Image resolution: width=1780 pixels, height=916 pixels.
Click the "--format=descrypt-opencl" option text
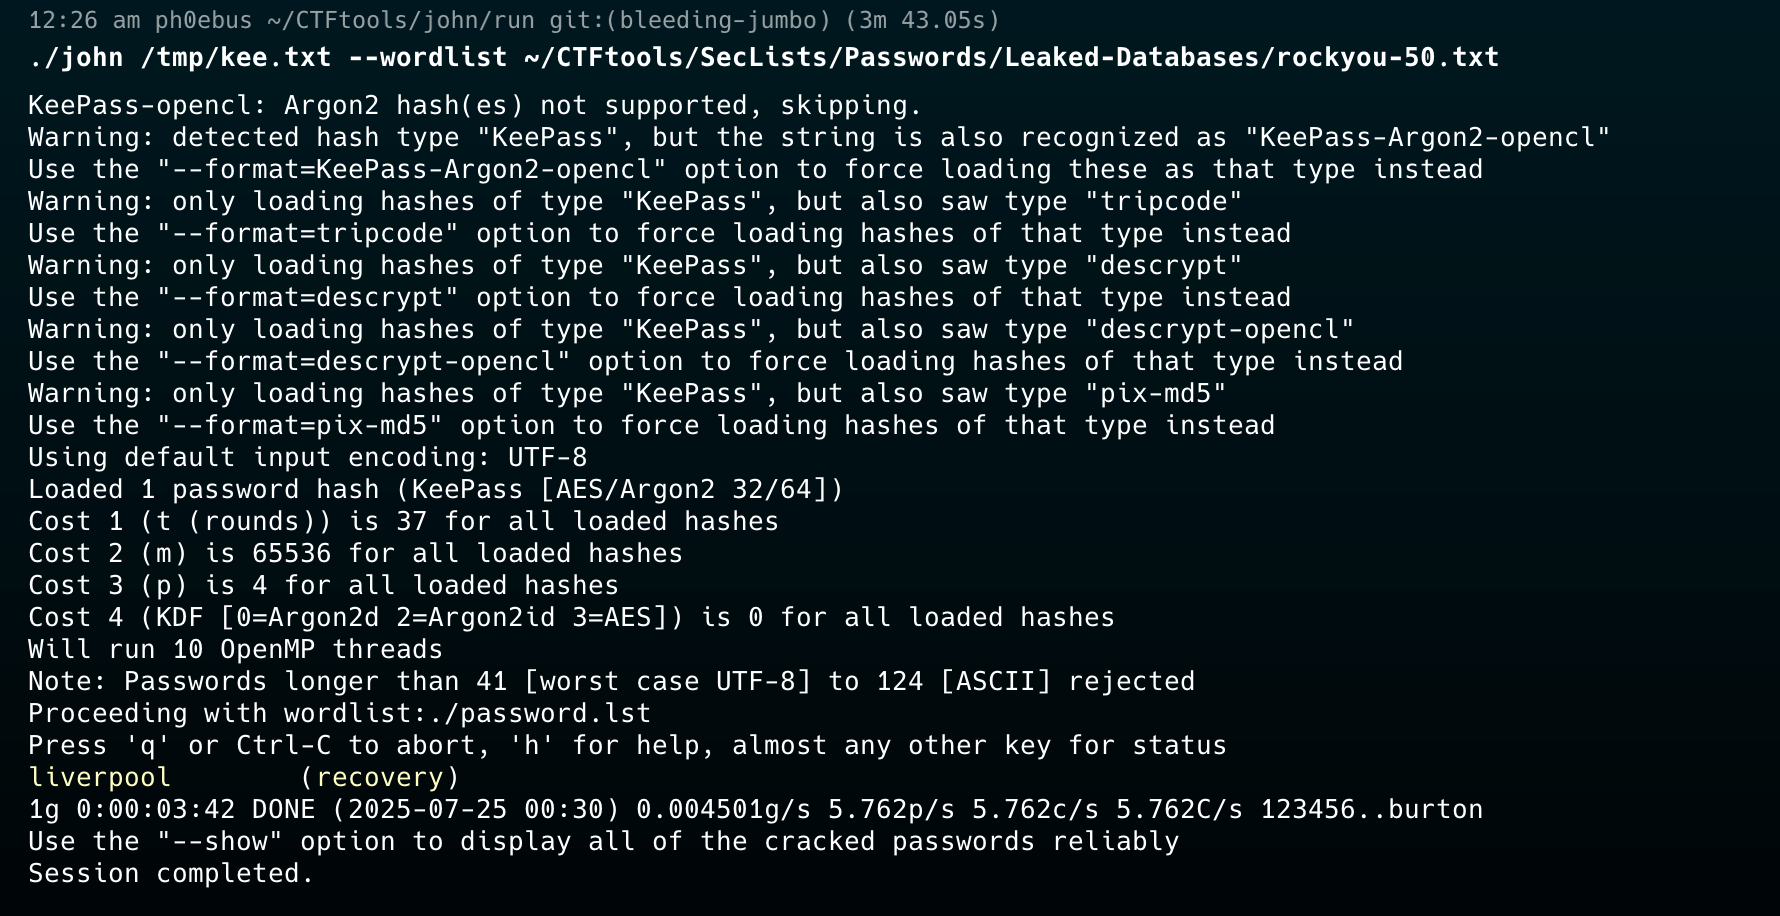pos(364,361)
